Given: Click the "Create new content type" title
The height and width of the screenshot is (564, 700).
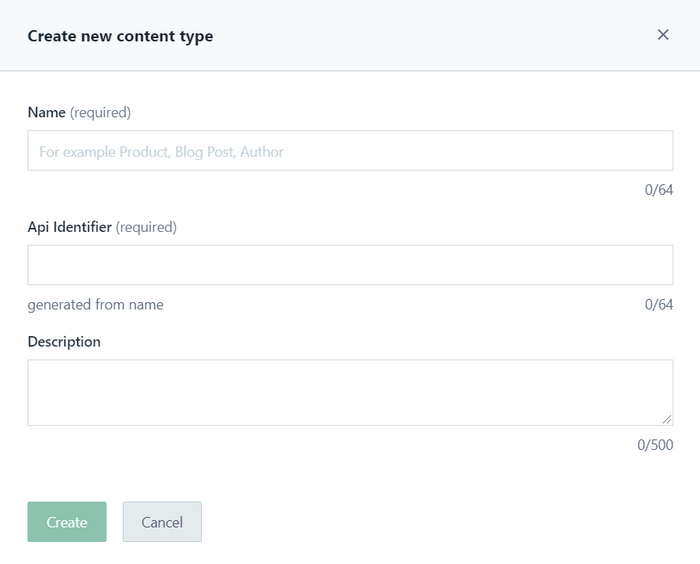Looking at the screenshot, I should click(120, 36).
